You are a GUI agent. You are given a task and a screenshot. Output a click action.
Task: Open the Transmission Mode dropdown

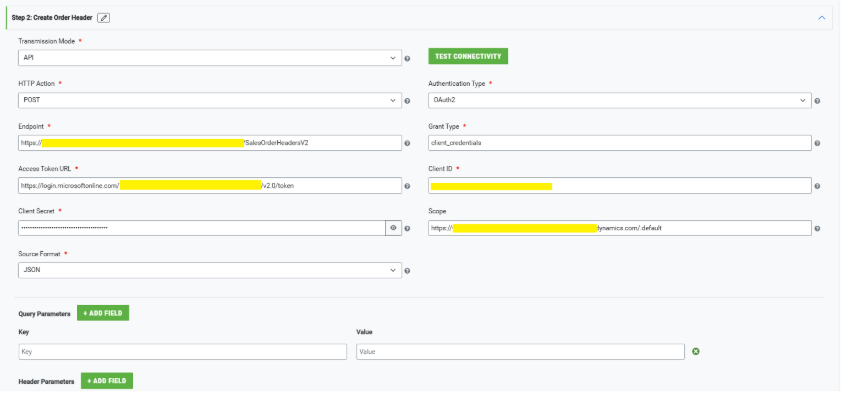[210, 58]
